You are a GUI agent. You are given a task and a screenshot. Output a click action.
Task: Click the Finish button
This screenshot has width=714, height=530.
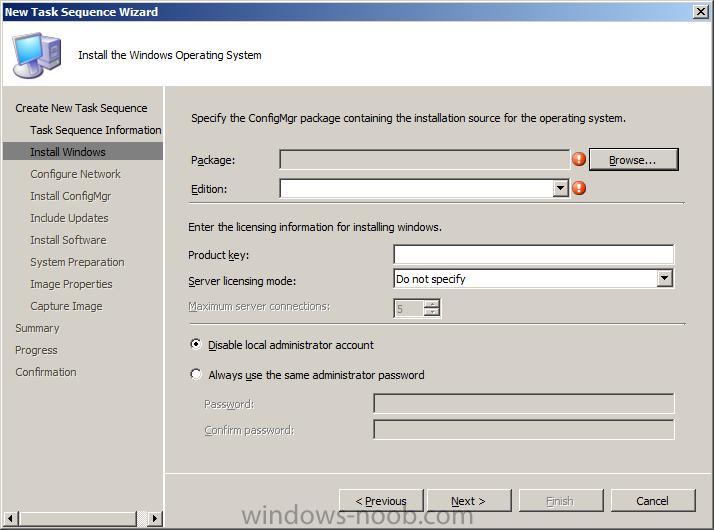coord(561,501)
